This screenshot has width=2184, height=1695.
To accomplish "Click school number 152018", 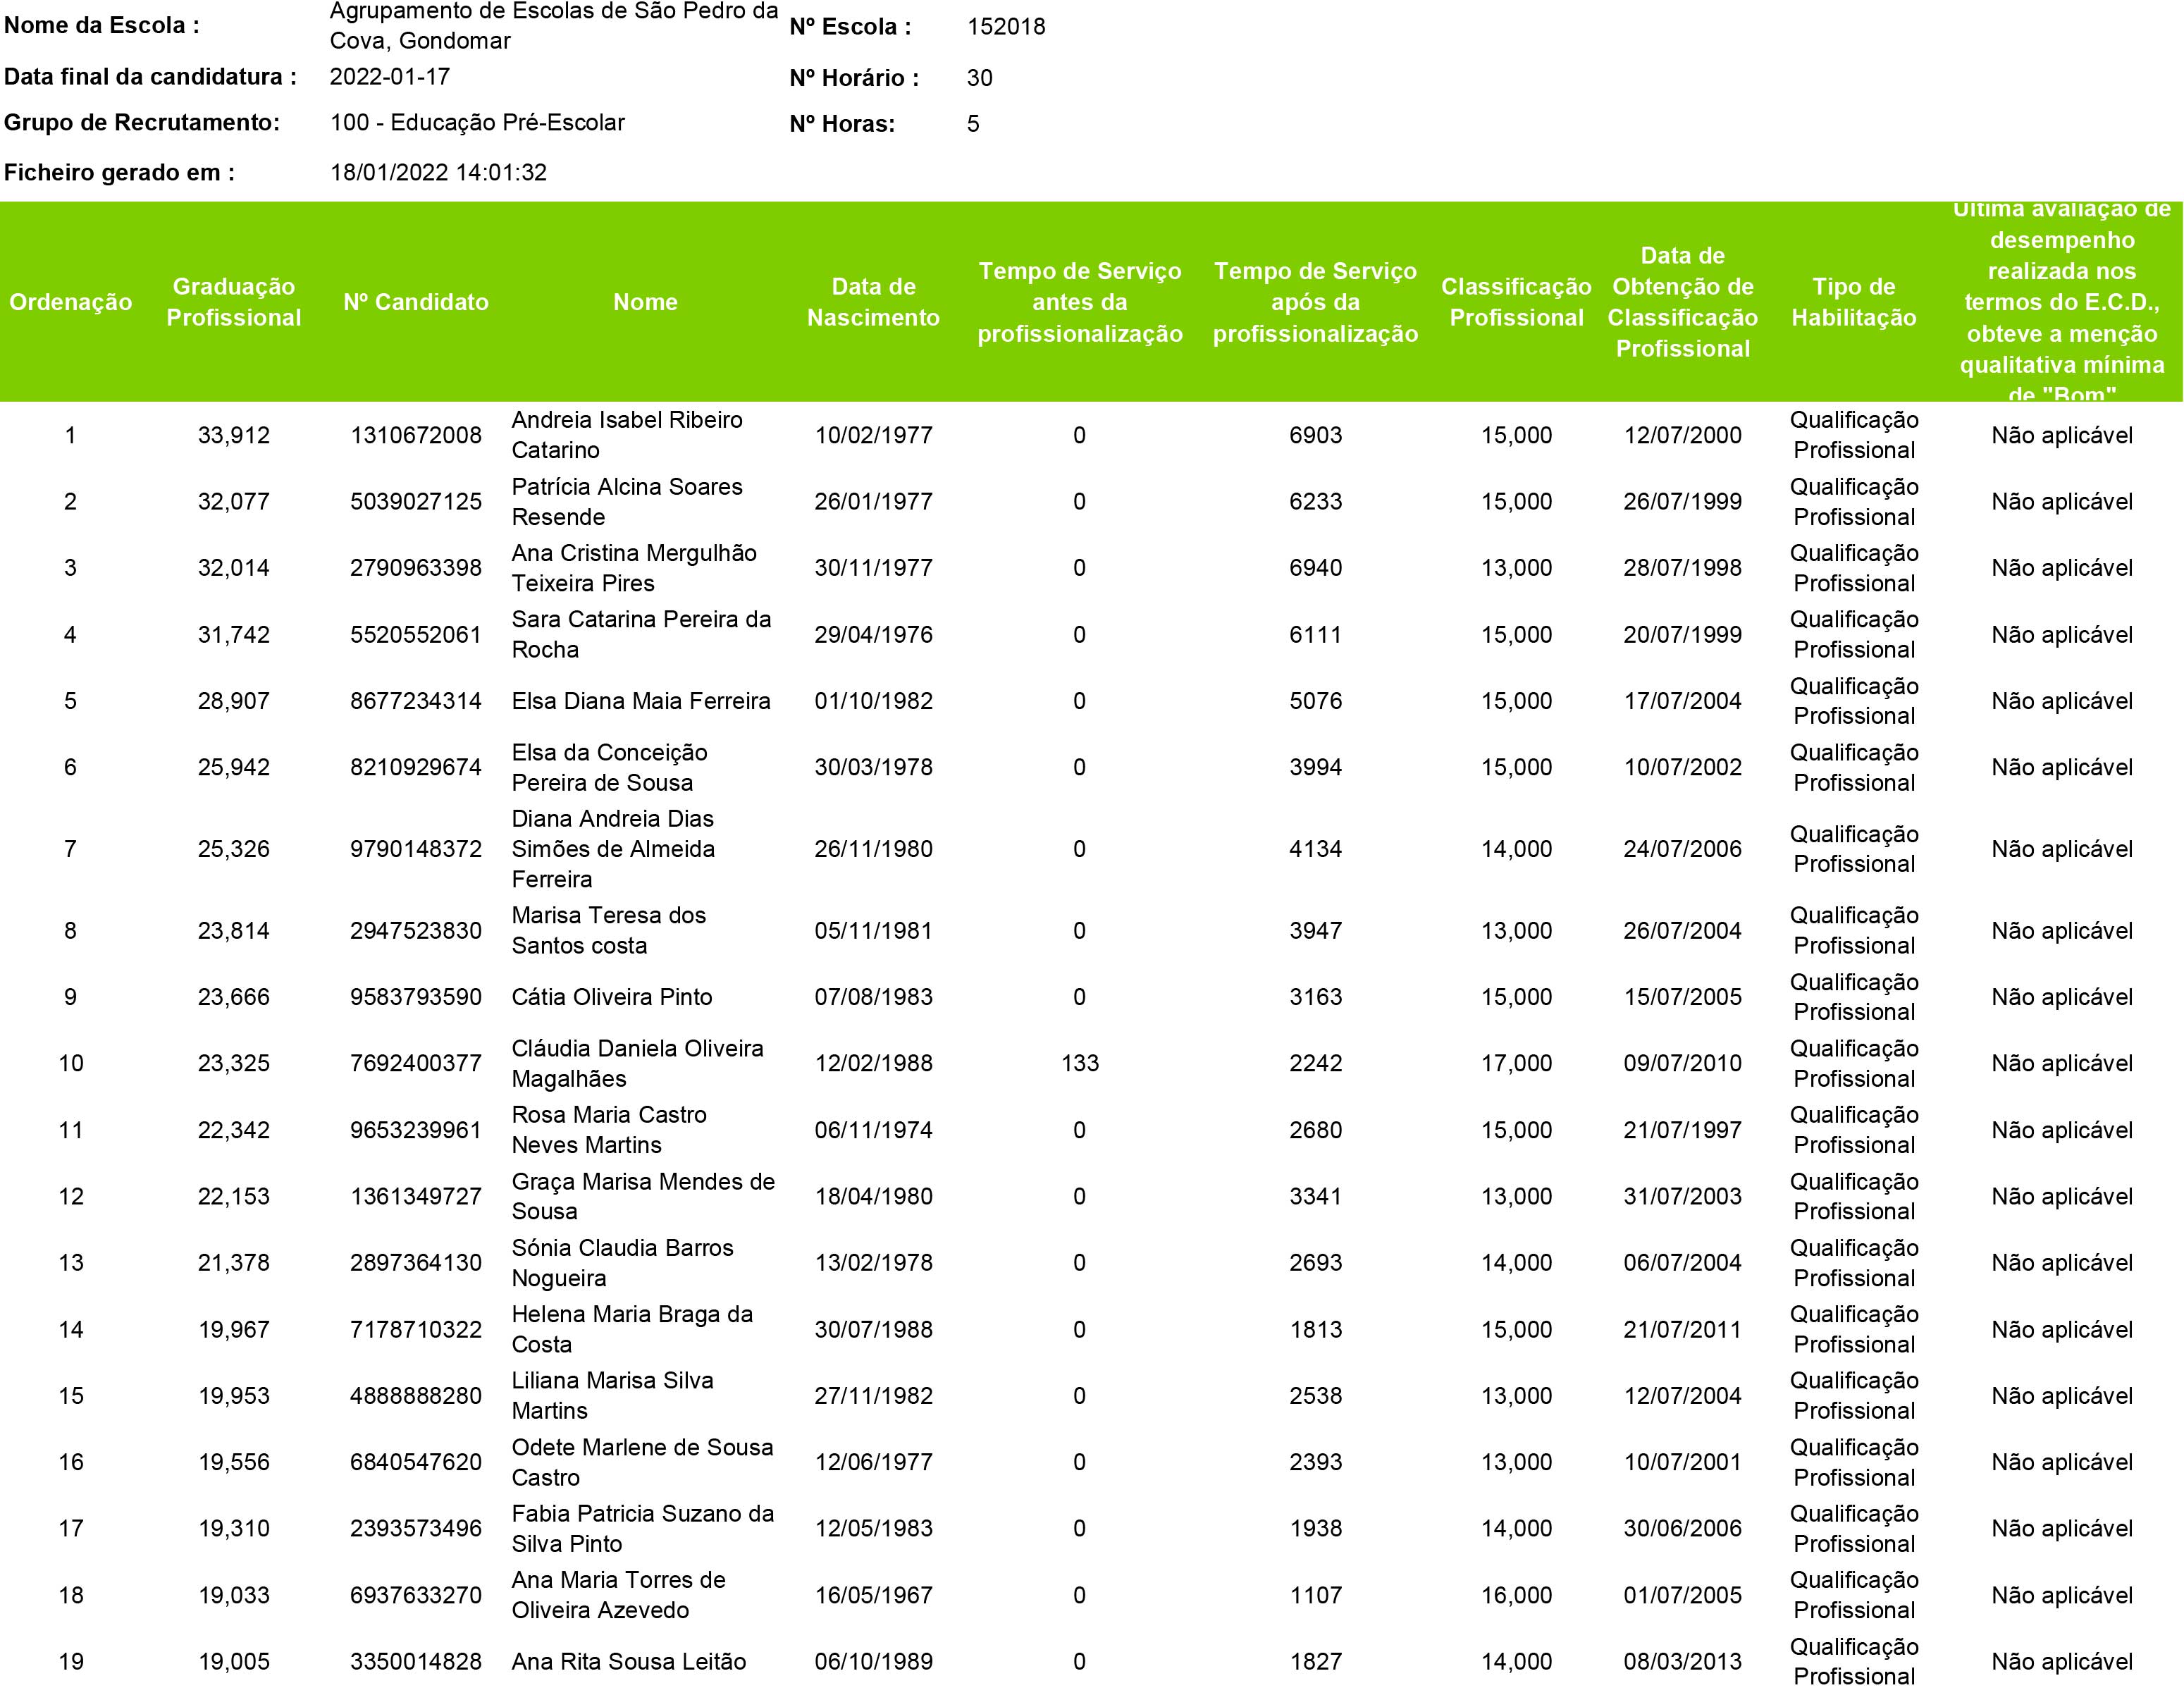I will pyautogui.click(x=1006, y=27).
